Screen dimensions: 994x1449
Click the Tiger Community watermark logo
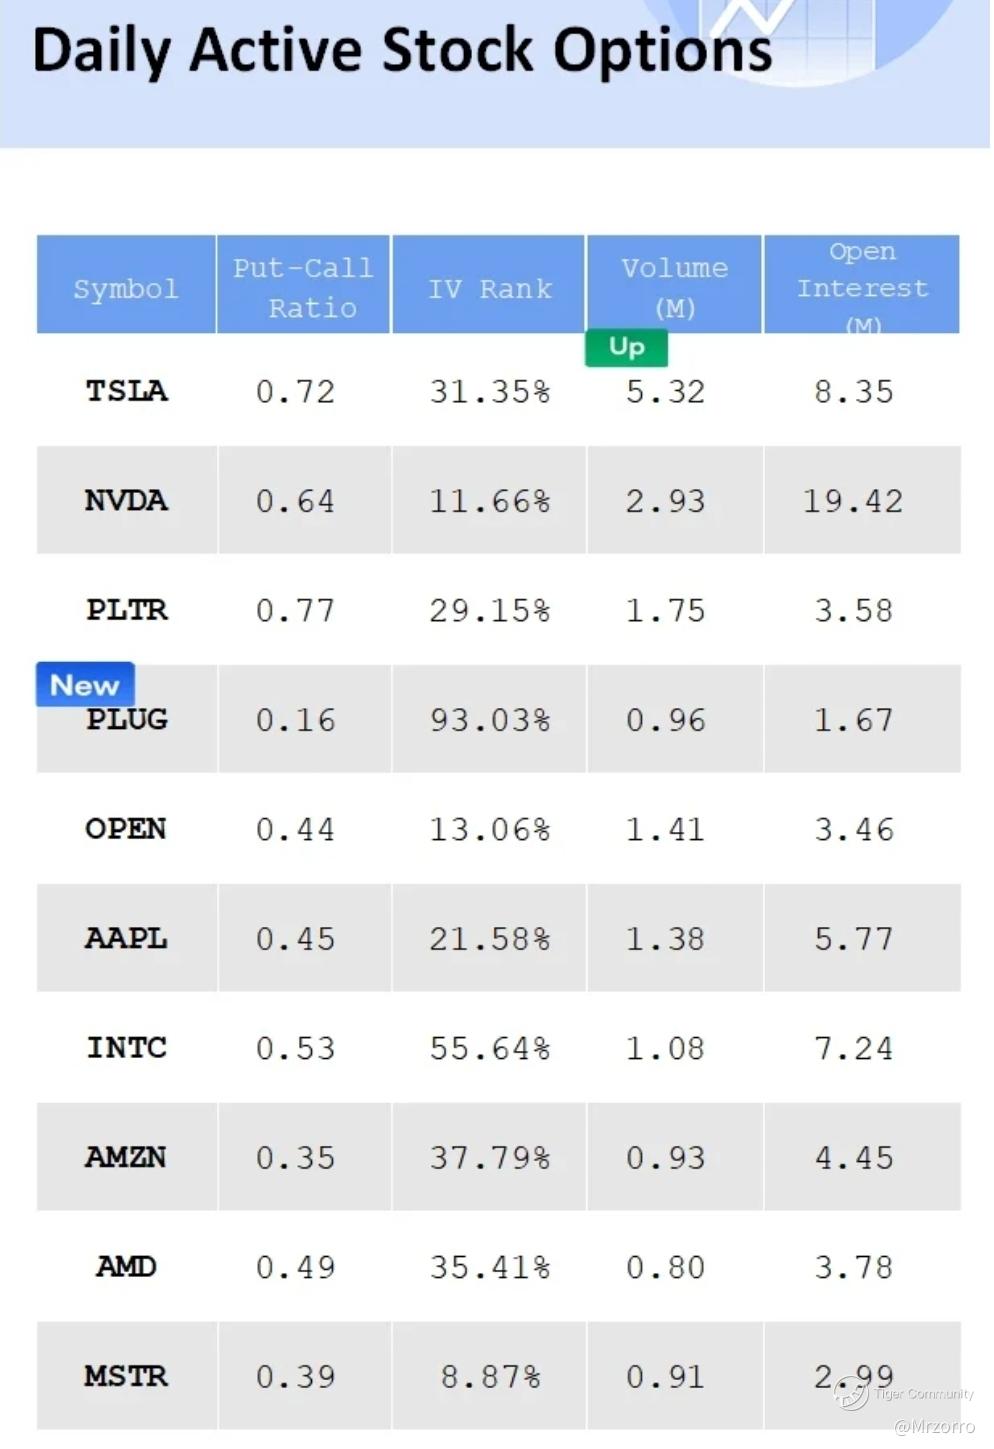click(x=852, y=1393)
